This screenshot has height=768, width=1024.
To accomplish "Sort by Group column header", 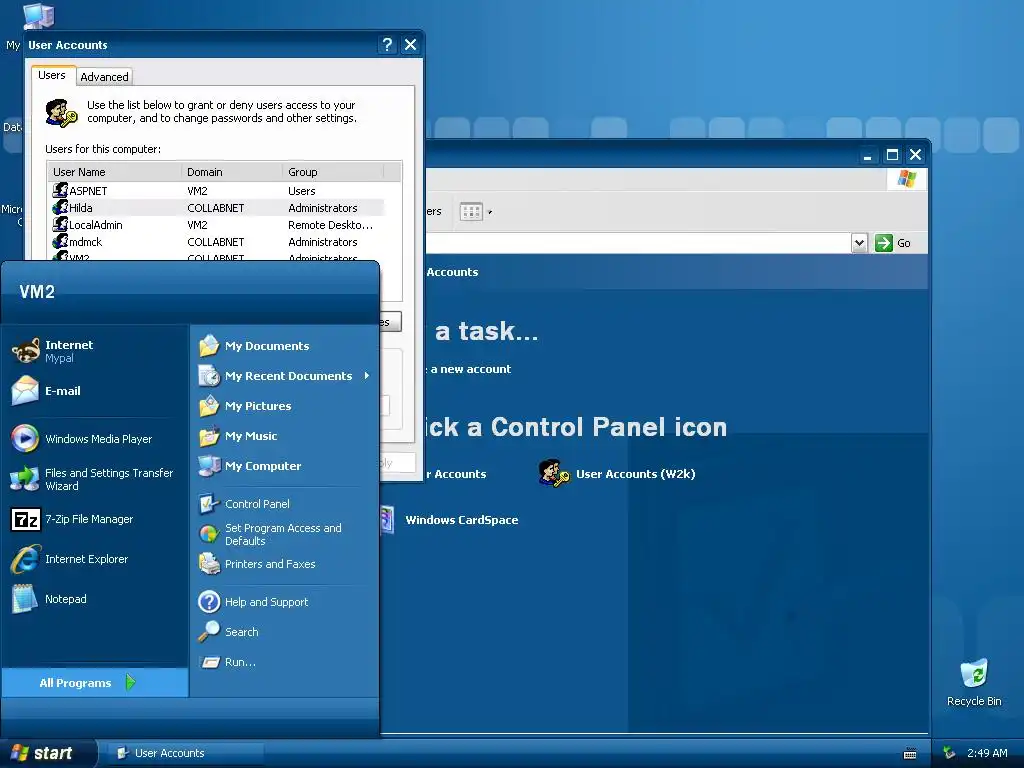I will (333, 172).
